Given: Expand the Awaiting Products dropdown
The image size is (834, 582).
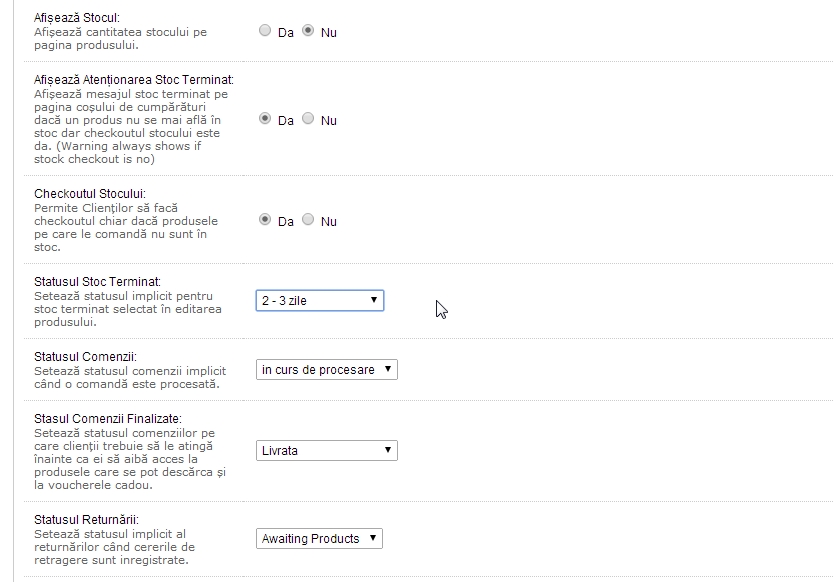Looking at the screenshot, I should [x=319, y=539].
